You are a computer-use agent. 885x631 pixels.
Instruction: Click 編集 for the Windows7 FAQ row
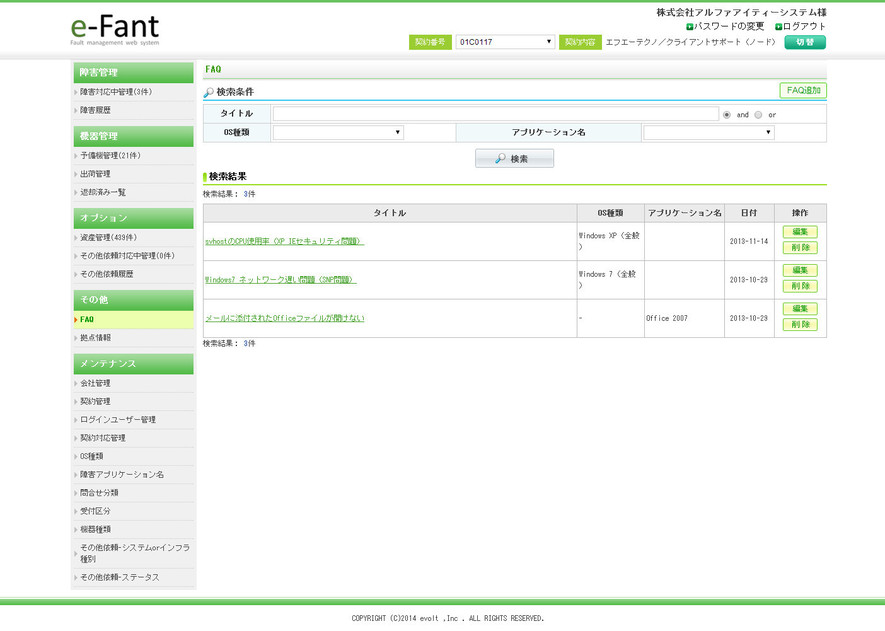(x=800, y=270)
